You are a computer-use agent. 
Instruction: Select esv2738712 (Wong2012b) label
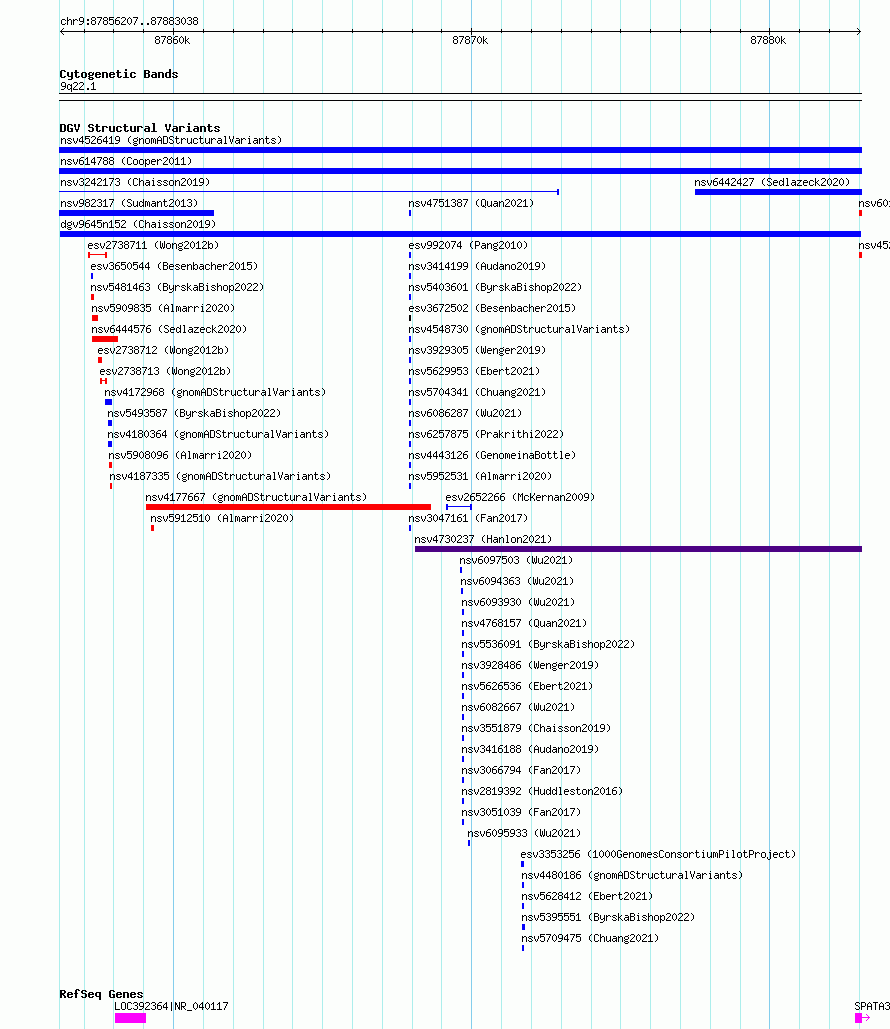point(163,350)
